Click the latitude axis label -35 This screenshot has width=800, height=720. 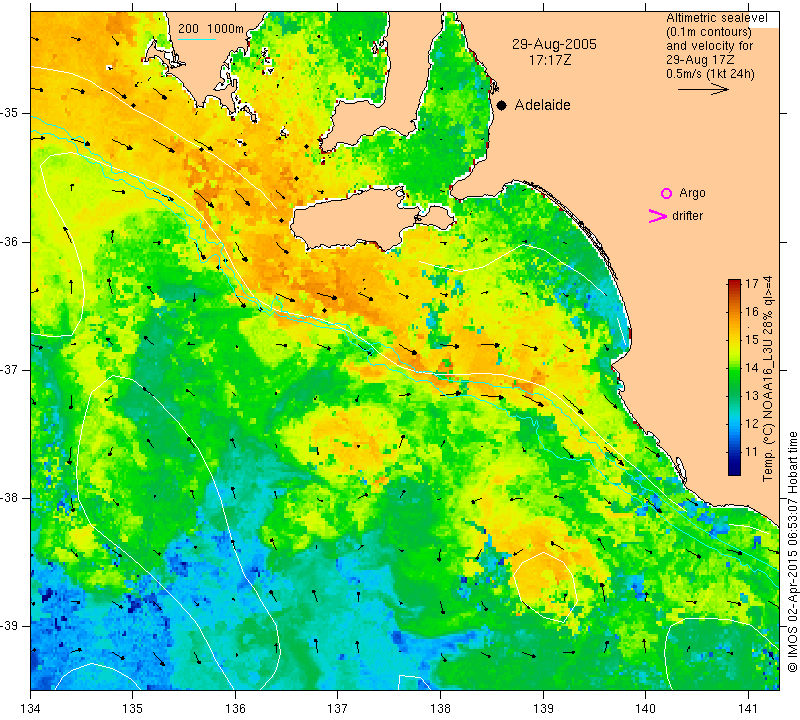click(9, 113)
